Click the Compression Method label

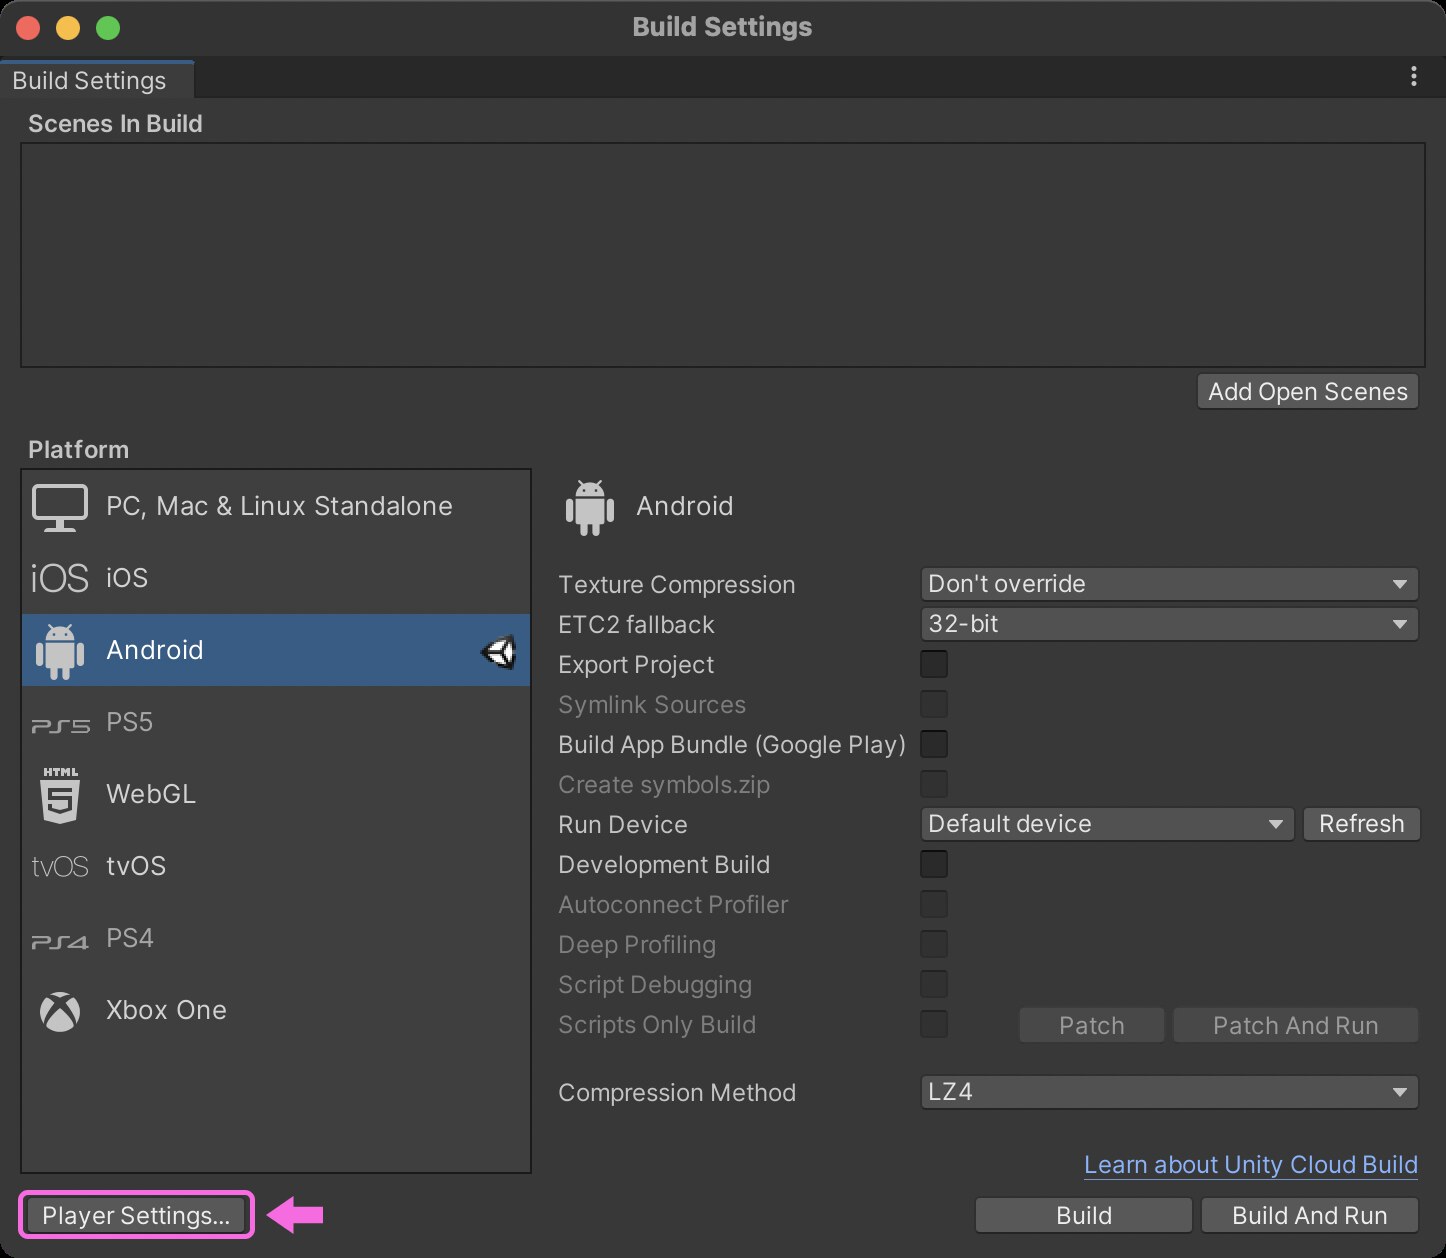[677, 1093]
